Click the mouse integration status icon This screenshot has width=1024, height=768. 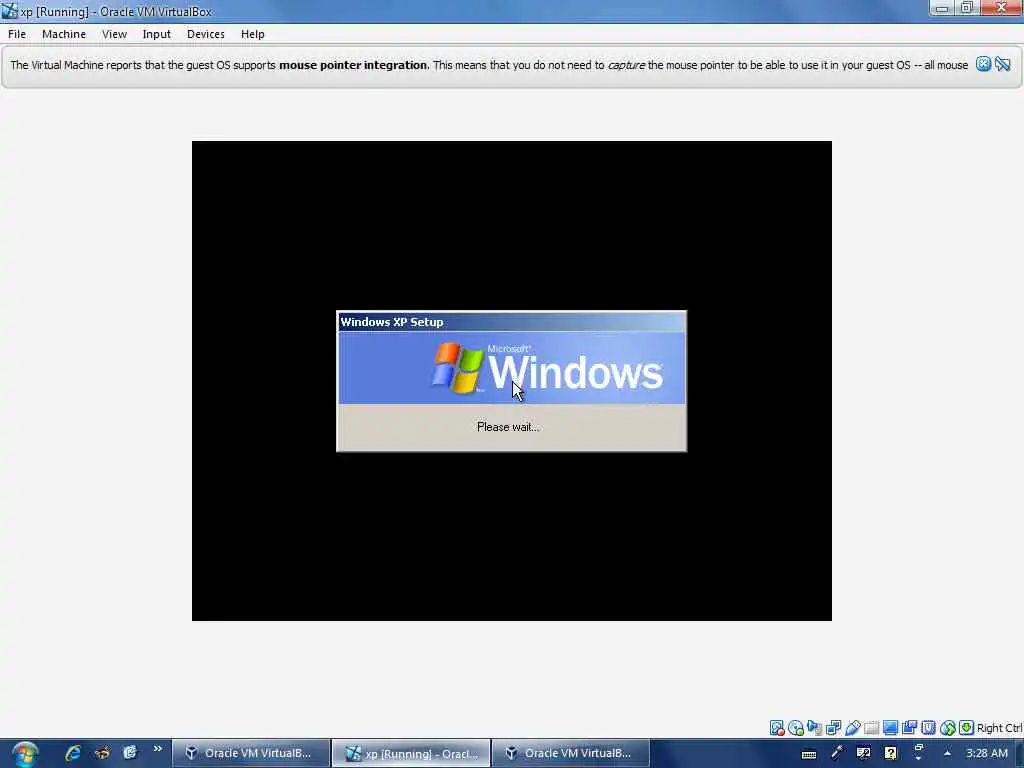948,728
